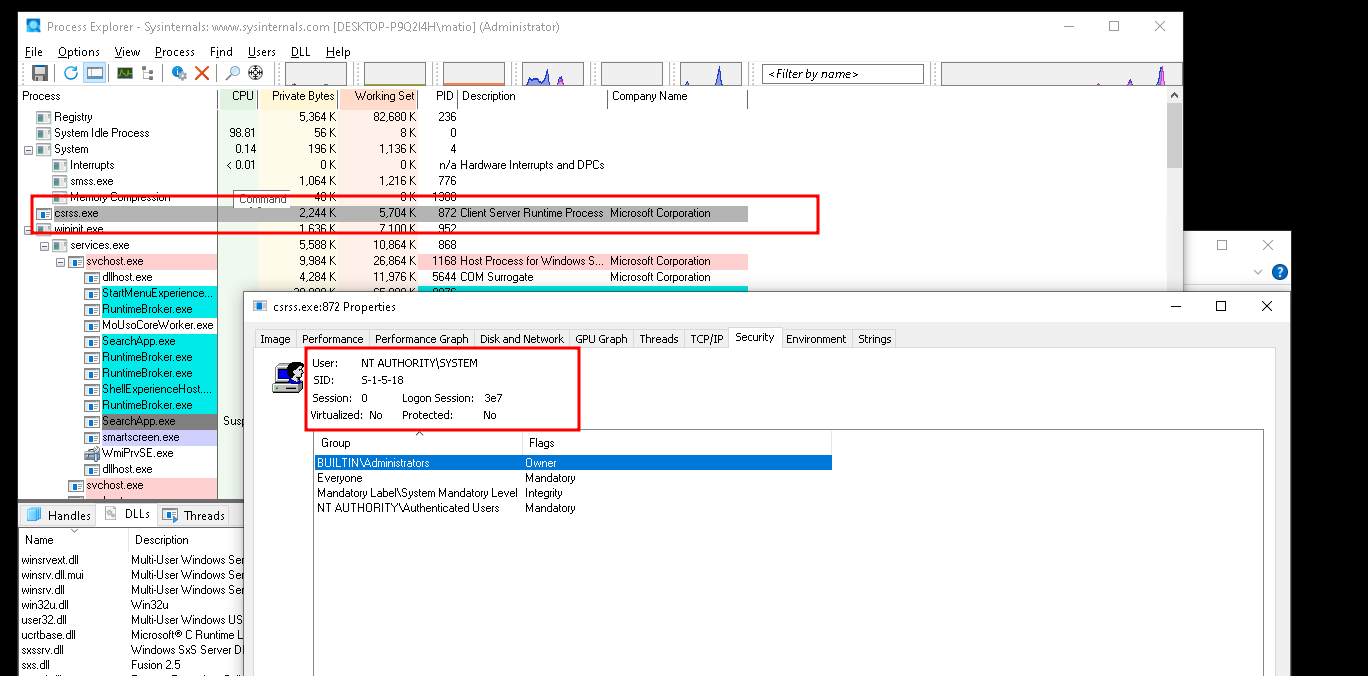
Task: Switch to the Handles tab in lower pane
Action: 59,515
